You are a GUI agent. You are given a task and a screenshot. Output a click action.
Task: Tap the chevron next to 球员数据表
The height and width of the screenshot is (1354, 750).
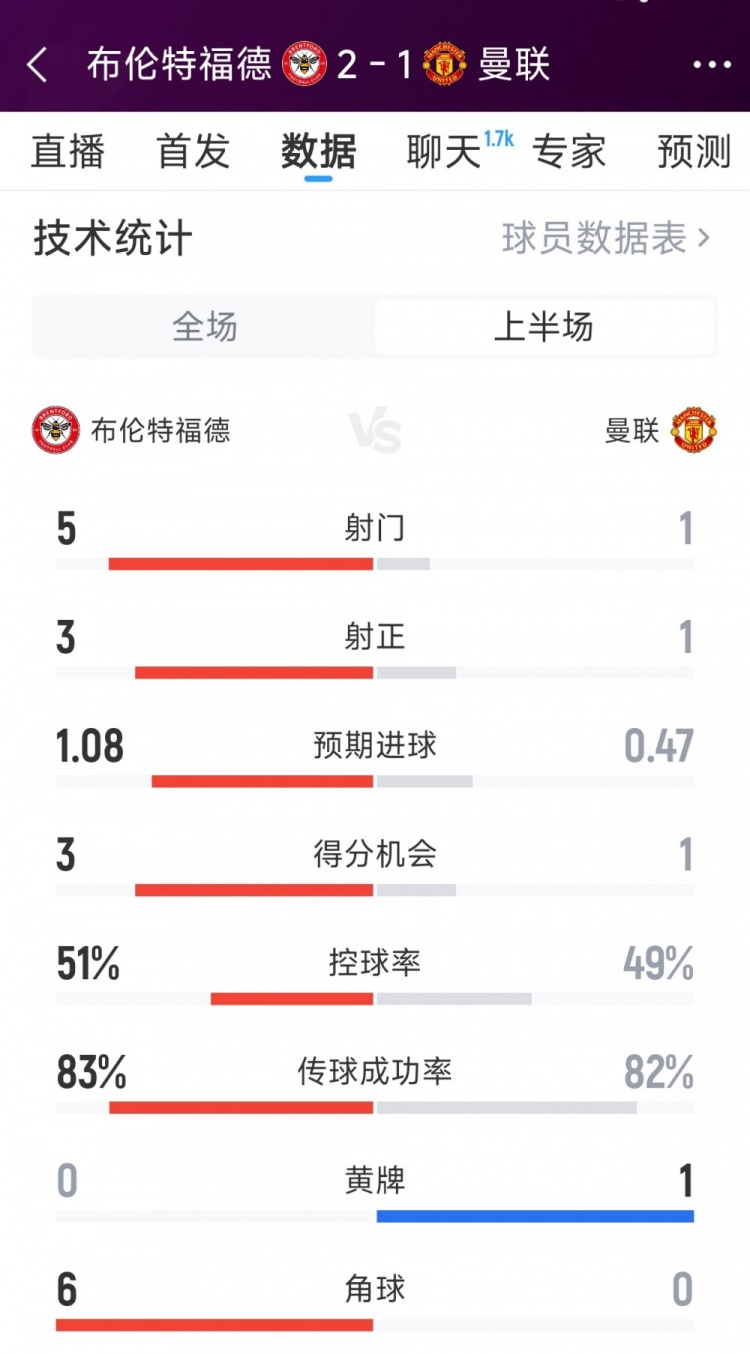click(704, 238)
